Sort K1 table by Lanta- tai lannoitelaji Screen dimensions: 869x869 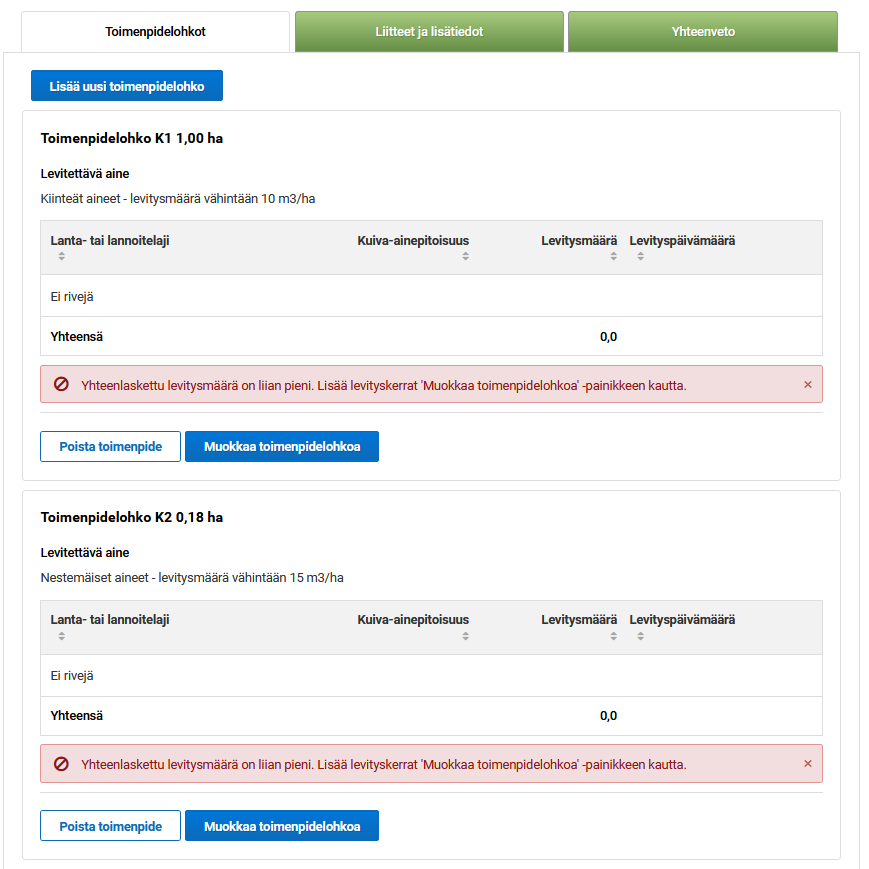click(x=110, y=241)
